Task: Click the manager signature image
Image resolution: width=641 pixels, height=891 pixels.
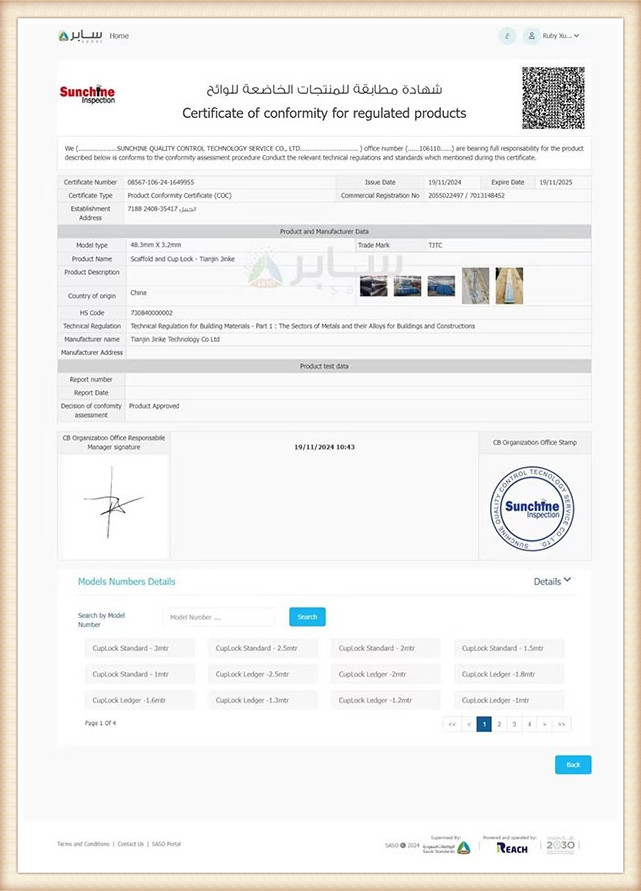Action: [x=113, y=503]
